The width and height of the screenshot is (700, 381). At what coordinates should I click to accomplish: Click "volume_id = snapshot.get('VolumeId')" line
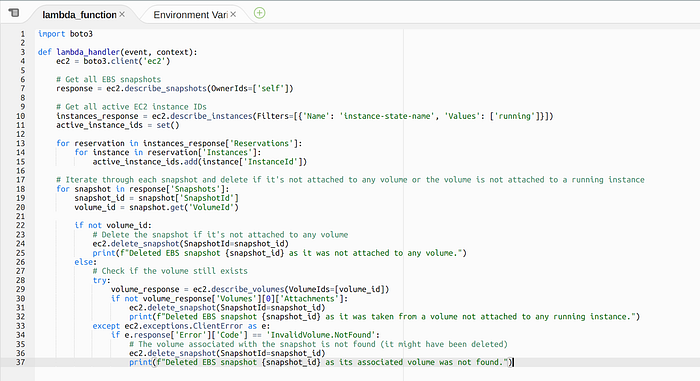tap(156, 207)
